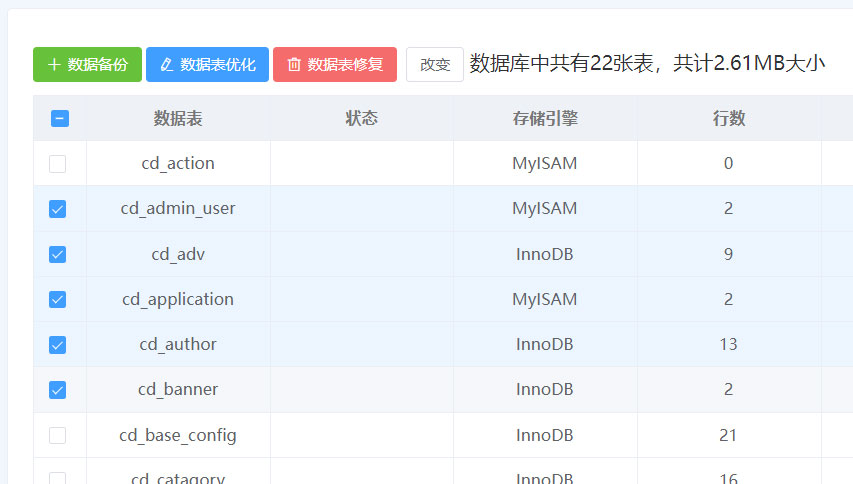This screenshot has height=484, width=853.
Task: Check the cd_catagory row checkbox
Action: pyautogui.click(x=58, y=478)
